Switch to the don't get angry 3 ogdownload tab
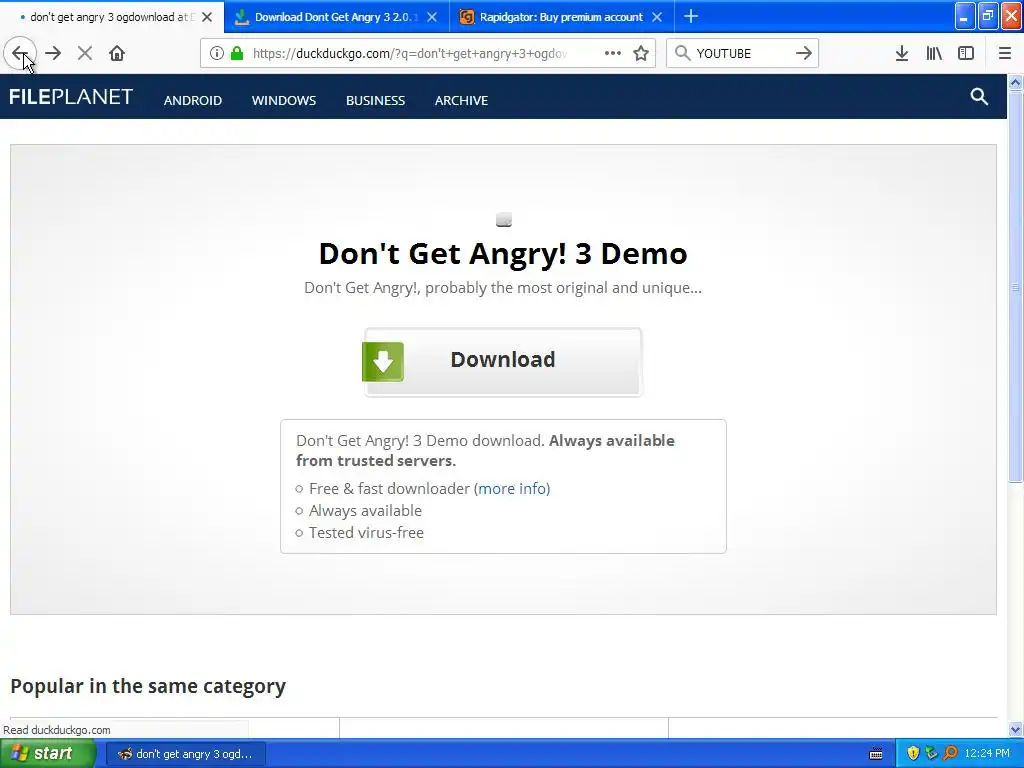 [111, 17]
